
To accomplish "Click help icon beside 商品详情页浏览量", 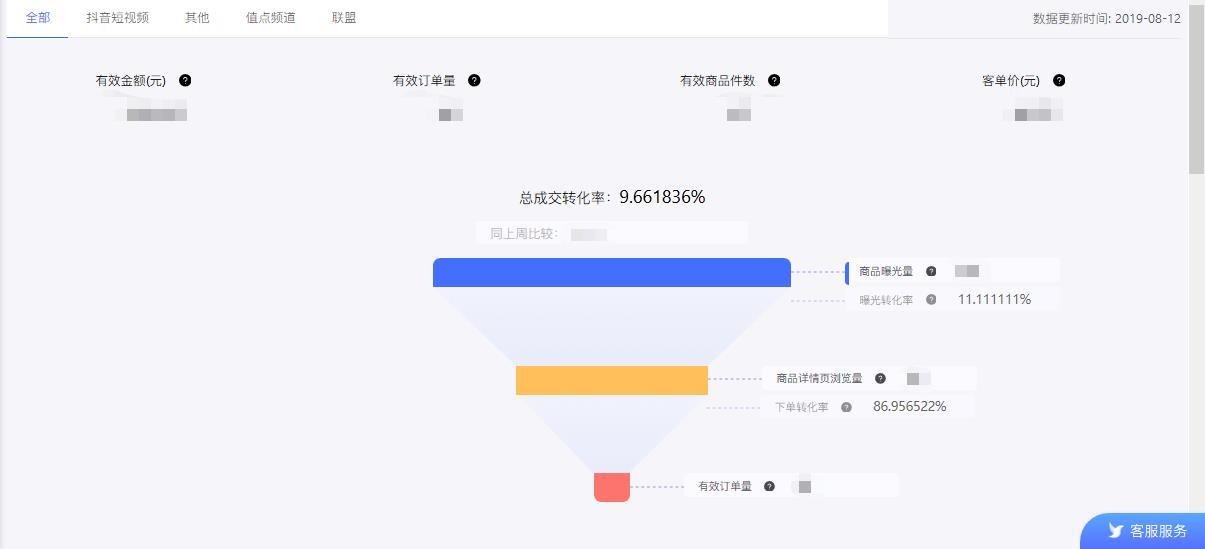I will pos(880,378).
